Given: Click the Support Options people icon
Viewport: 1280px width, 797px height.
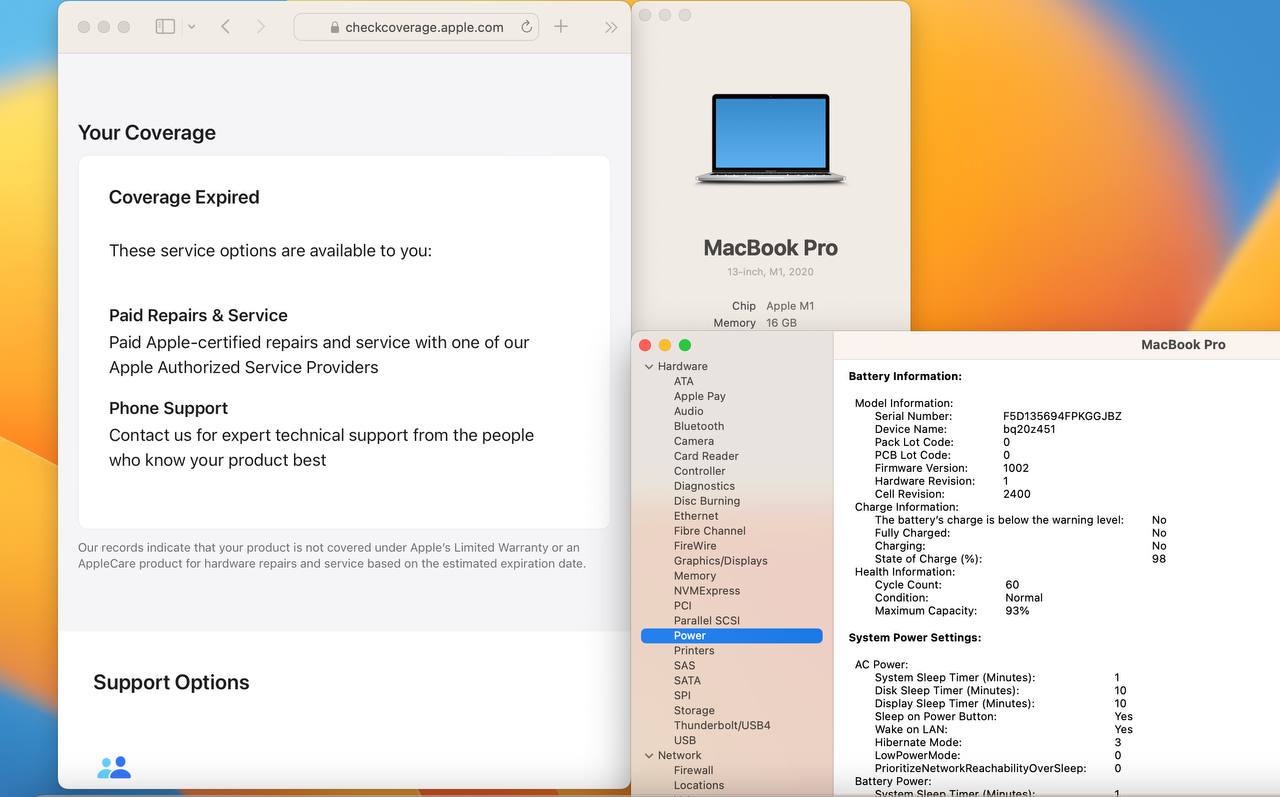Looking at the screenshot, I should 114,767.
